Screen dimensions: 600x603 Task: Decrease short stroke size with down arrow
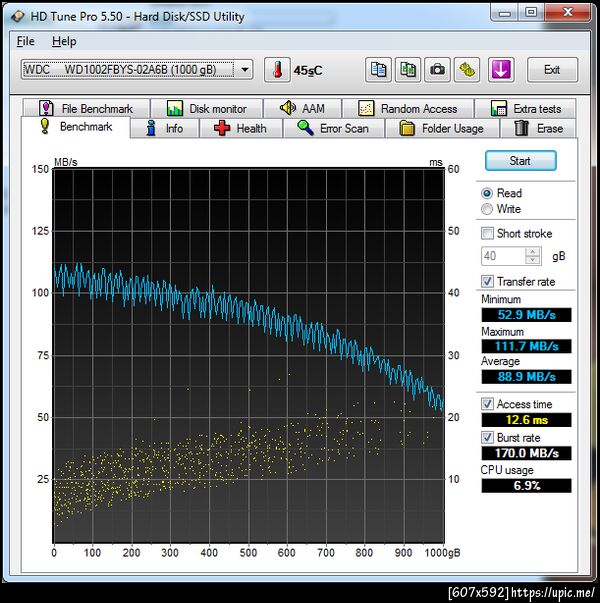[x=533, y=260]
